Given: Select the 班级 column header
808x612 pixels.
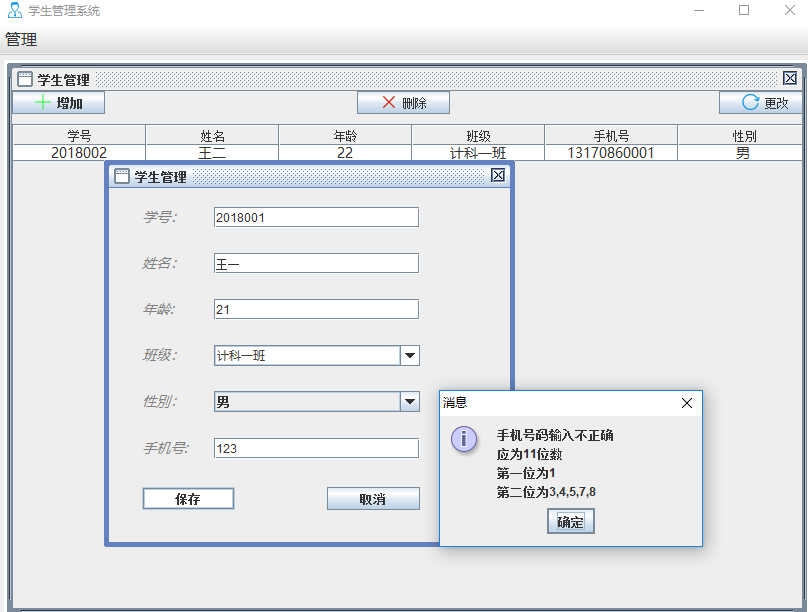Looking at the screenshot, I should pyautogui.click(x=478, y=136).
